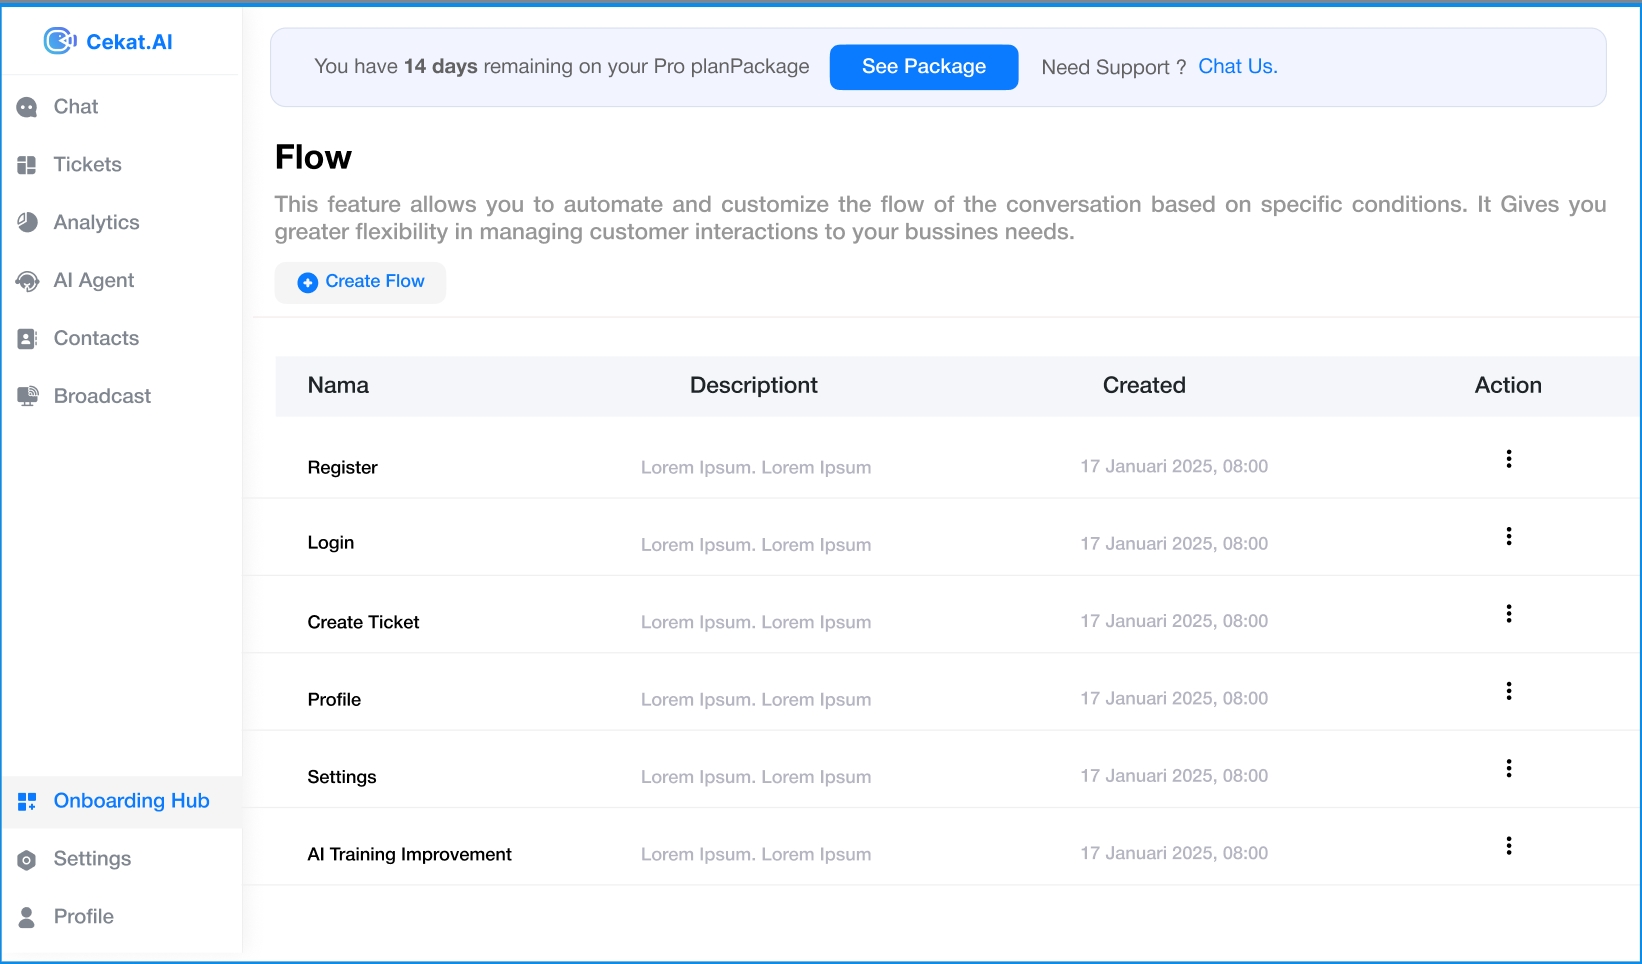Open action menu for Register flow

1508,459
